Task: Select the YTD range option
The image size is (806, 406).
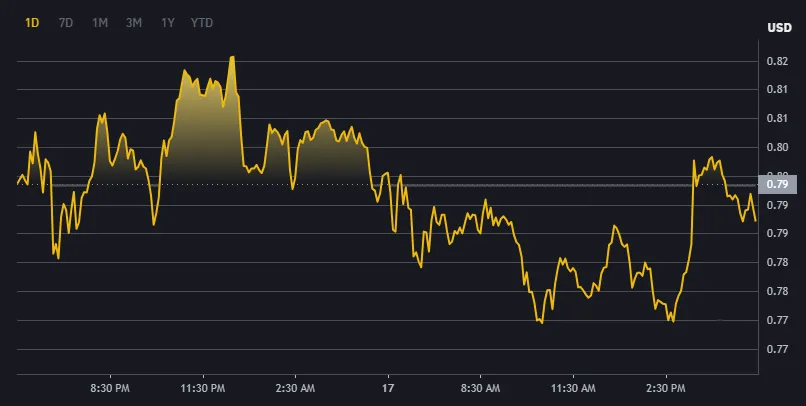Action: [202, 23]
